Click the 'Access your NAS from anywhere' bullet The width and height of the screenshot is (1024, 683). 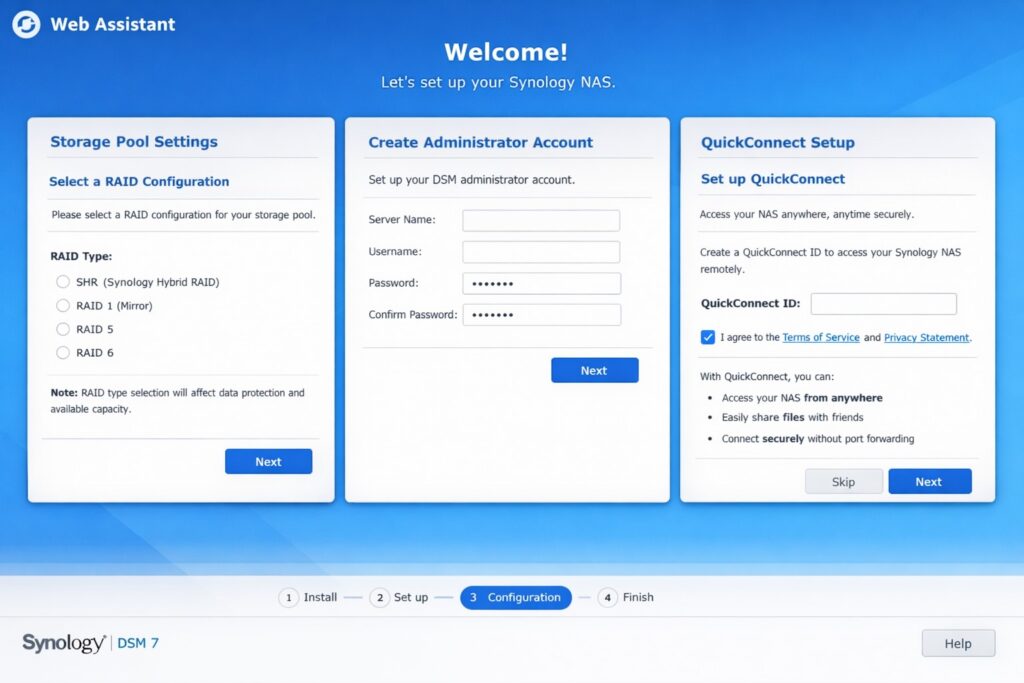point(802,398)
